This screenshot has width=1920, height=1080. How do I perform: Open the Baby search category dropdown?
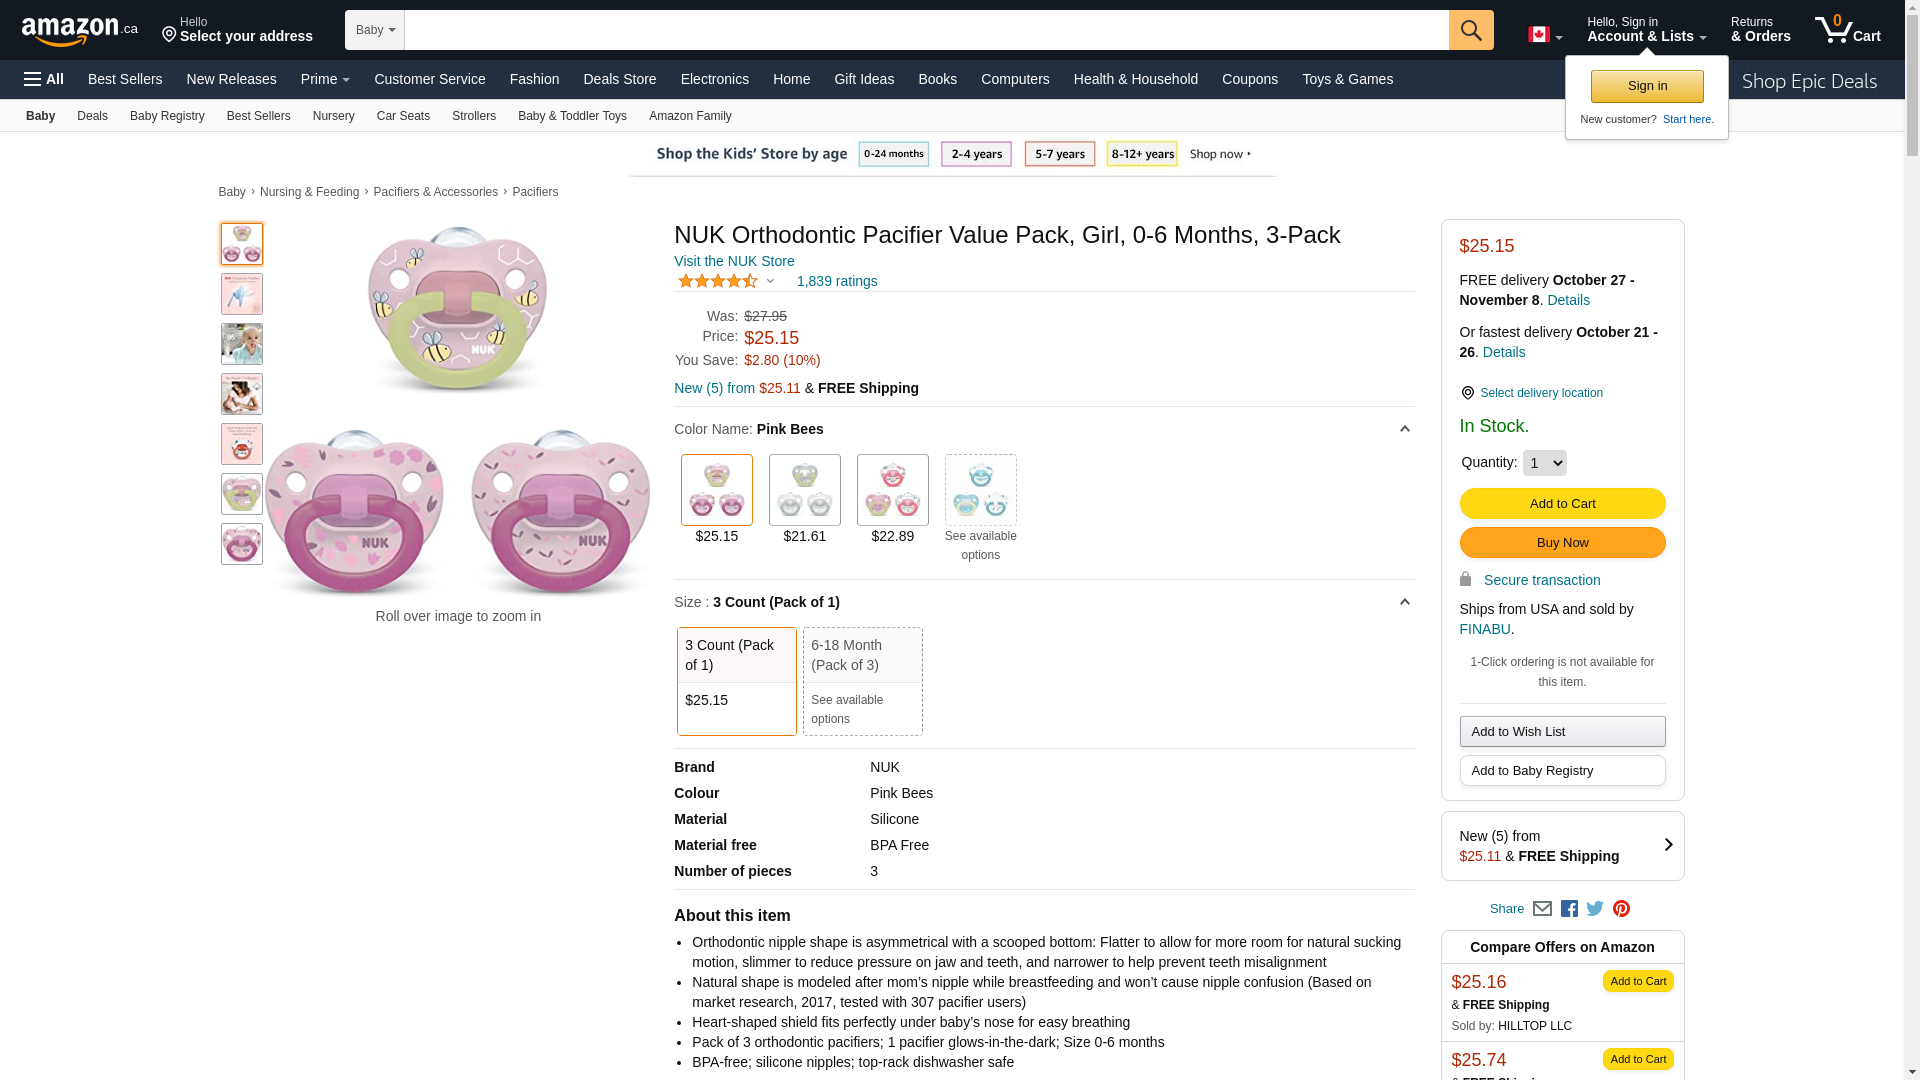click(375, 30)
